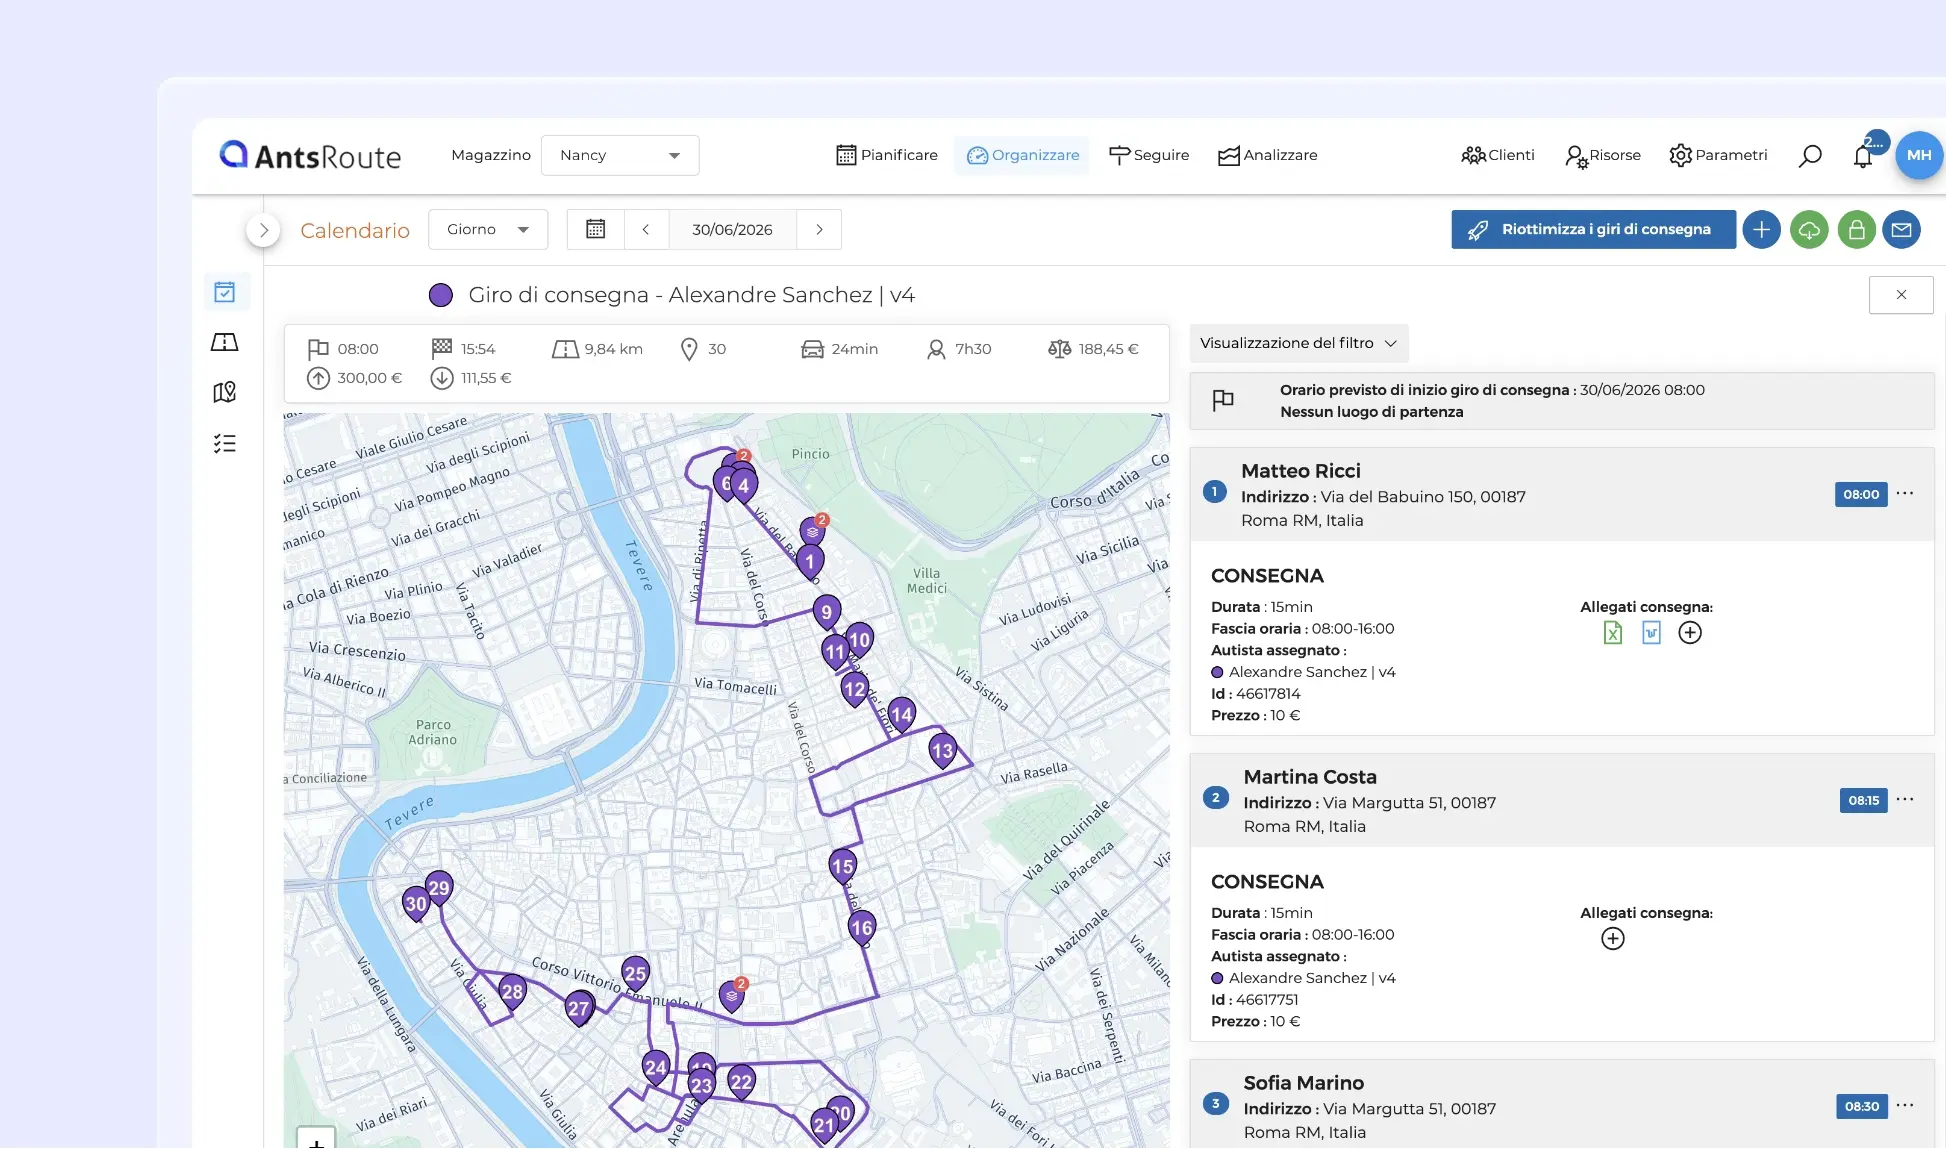
Task: Open the calendar date picker icon
Action: pyautogui.click(x=595, y=229)
